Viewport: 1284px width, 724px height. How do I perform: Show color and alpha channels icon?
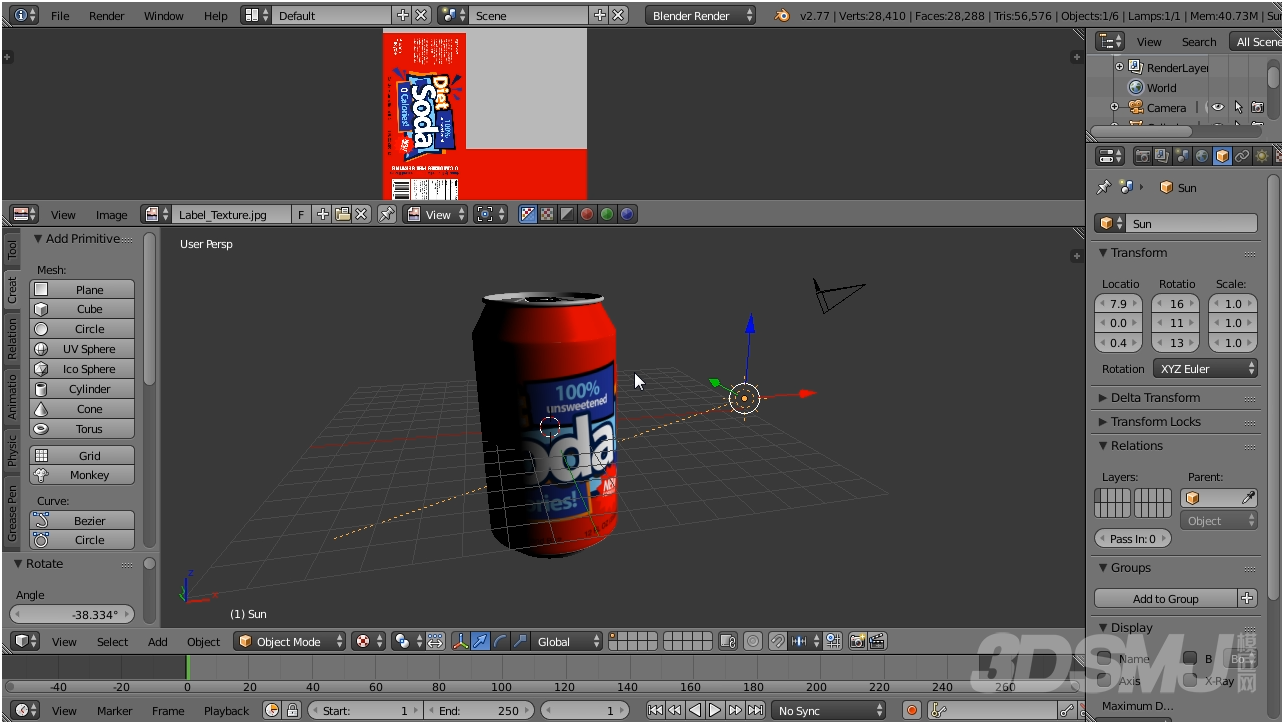tap(528, 214)
